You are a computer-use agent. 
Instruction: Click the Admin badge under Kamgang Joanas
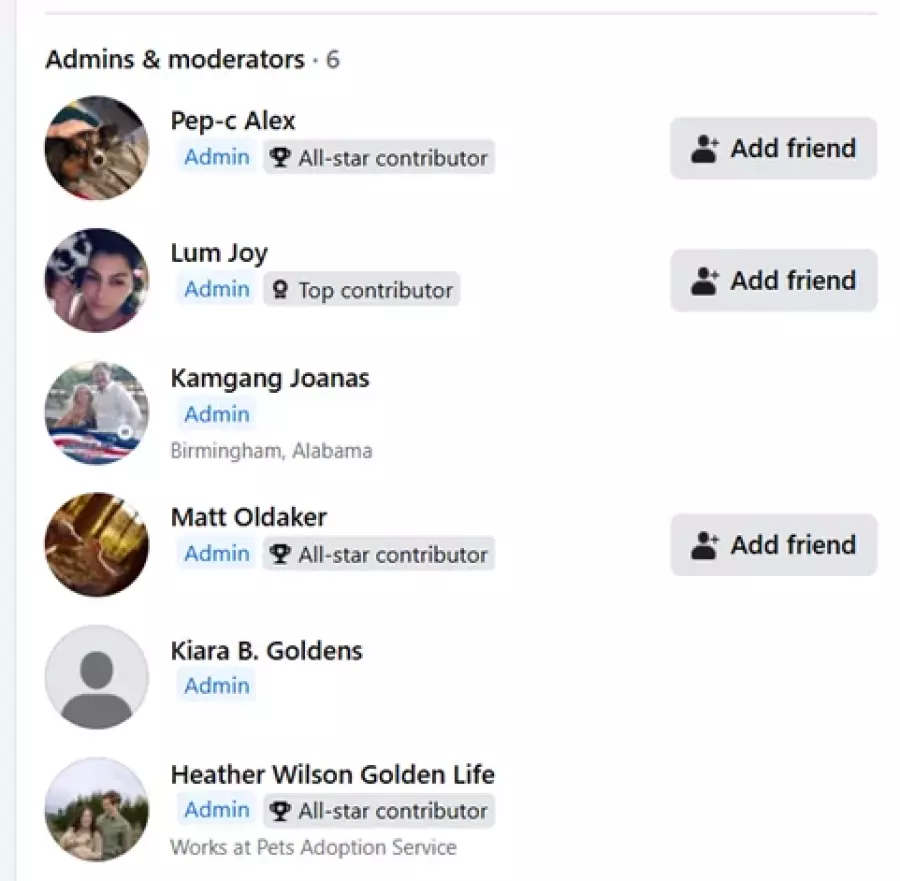216,414
